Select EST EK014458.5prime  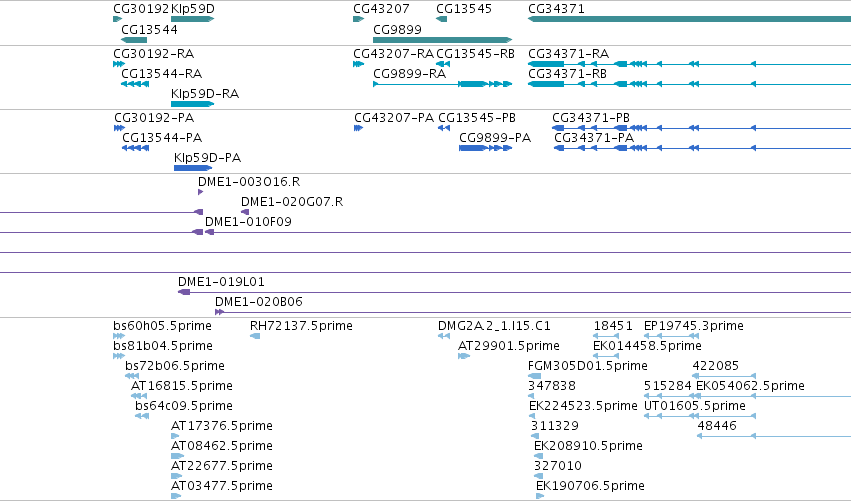(x=647, y=346)
